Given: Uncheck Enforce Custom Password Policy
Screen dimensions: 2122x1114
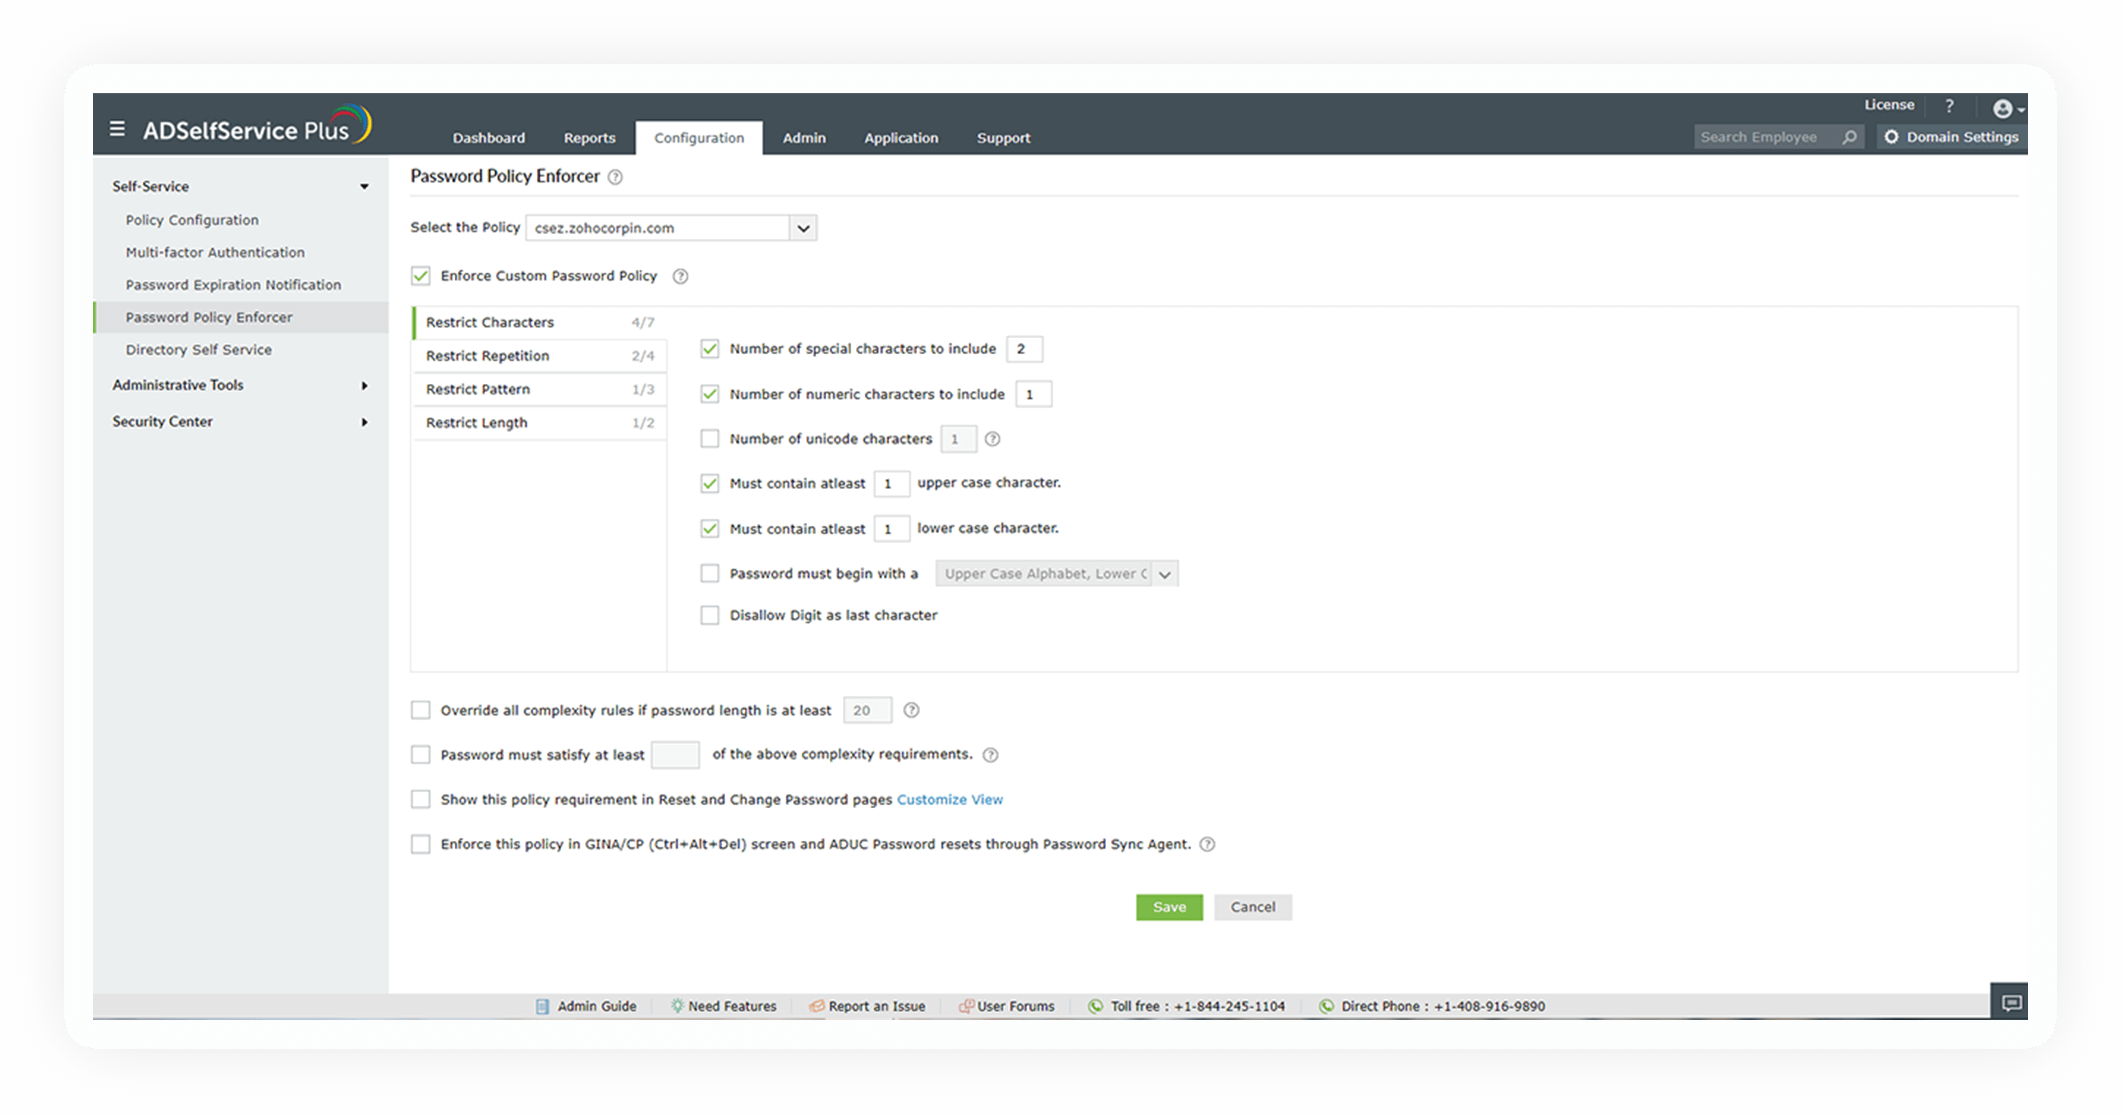Looking at the screenshot, I should pos(421,276).
